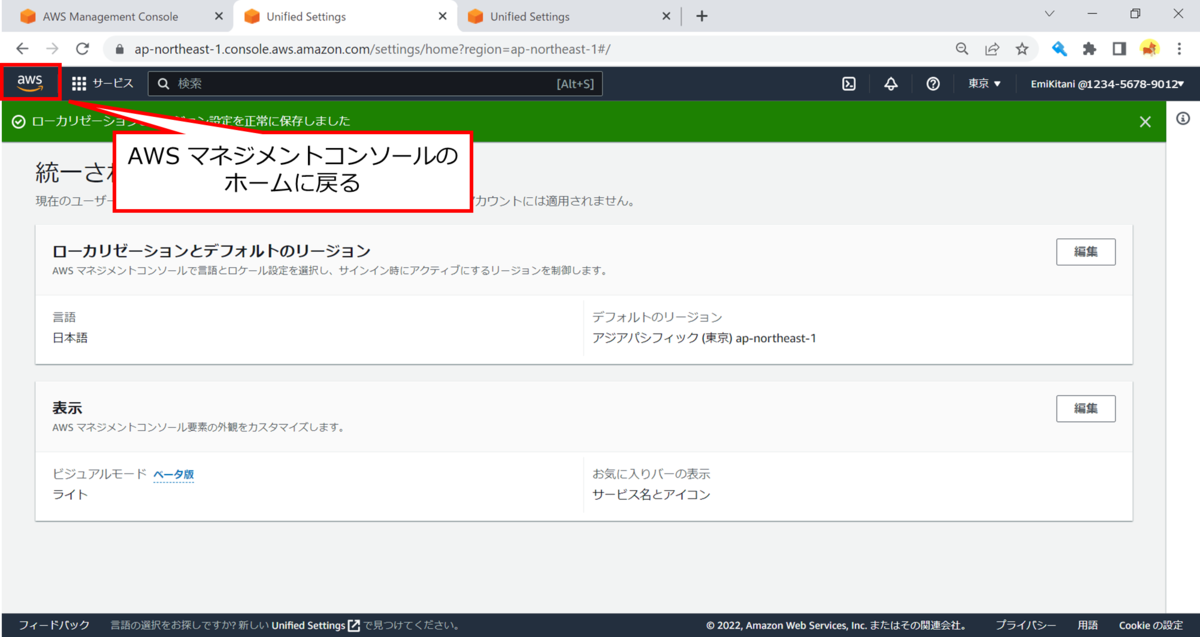
Task: Close the AWS Management Console tab
Action: point(219,16)
